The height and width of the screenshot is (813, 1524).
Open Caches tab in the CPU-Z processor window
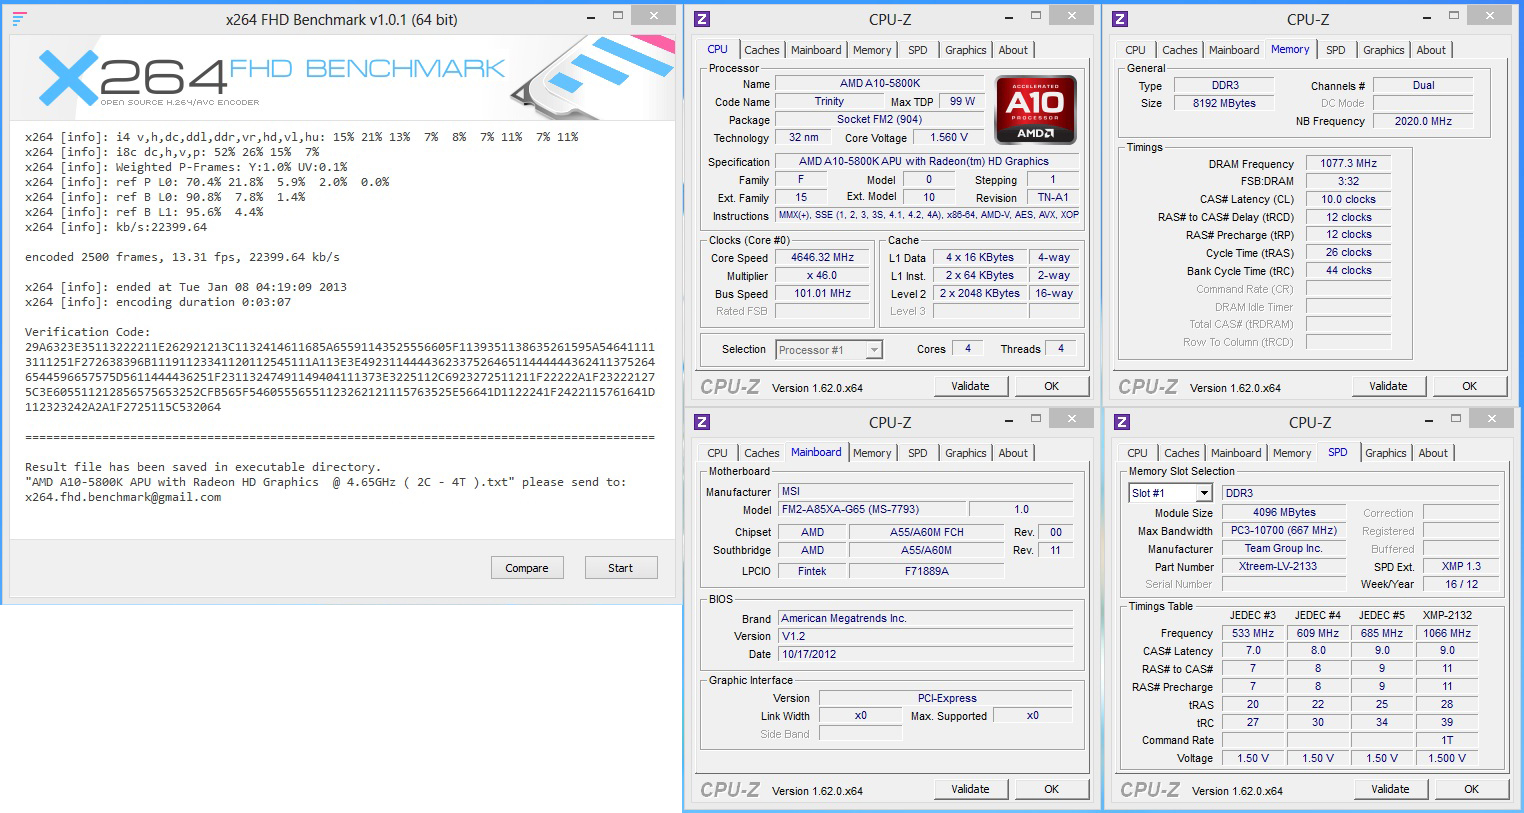click(761, 50)
